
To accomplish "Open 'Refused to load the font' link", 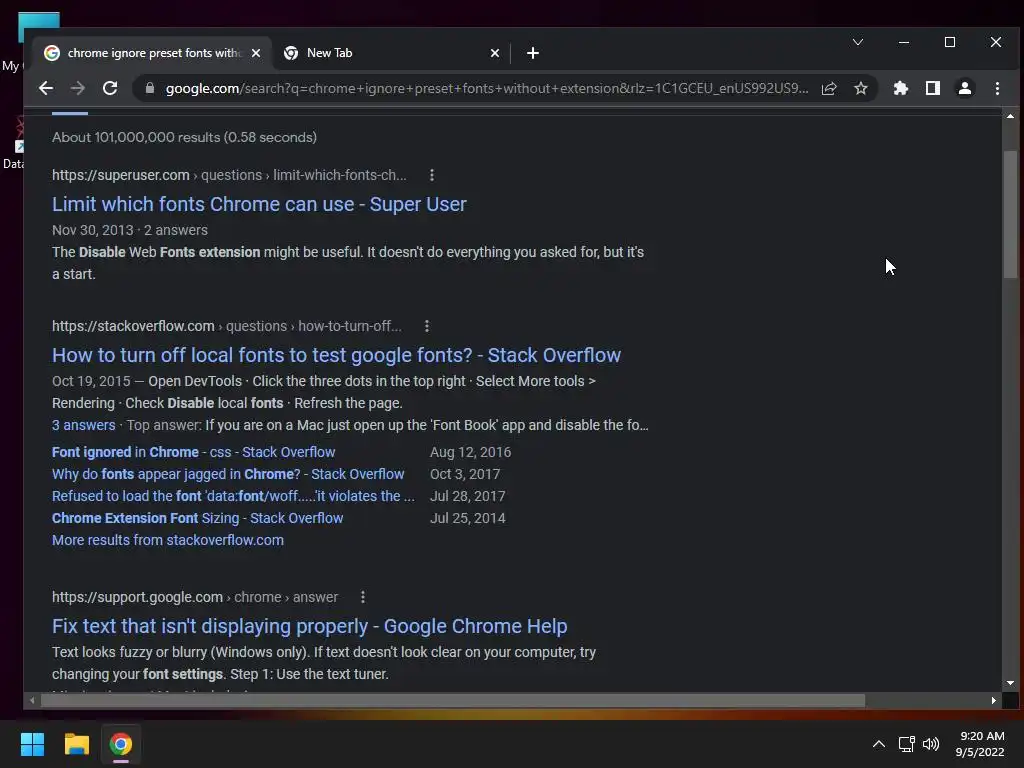I will 233,496.
